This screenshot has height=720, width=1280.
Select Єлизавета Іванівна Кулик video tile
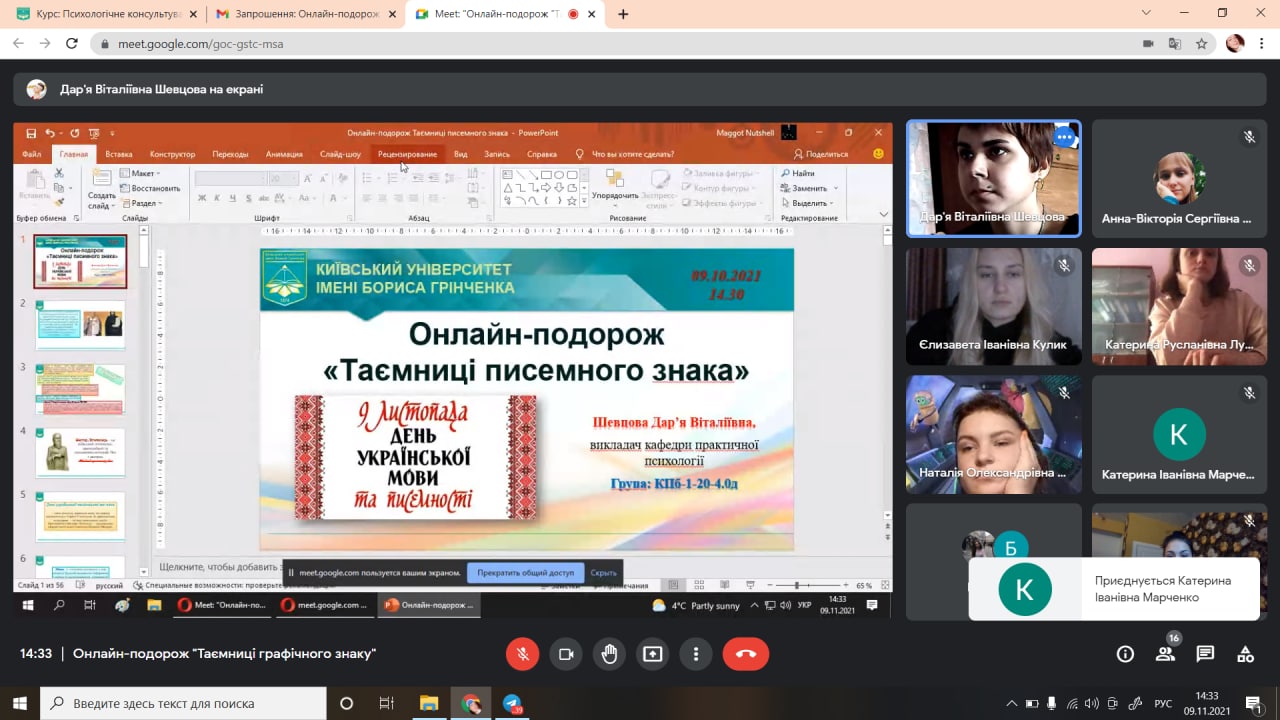(993, 306)
